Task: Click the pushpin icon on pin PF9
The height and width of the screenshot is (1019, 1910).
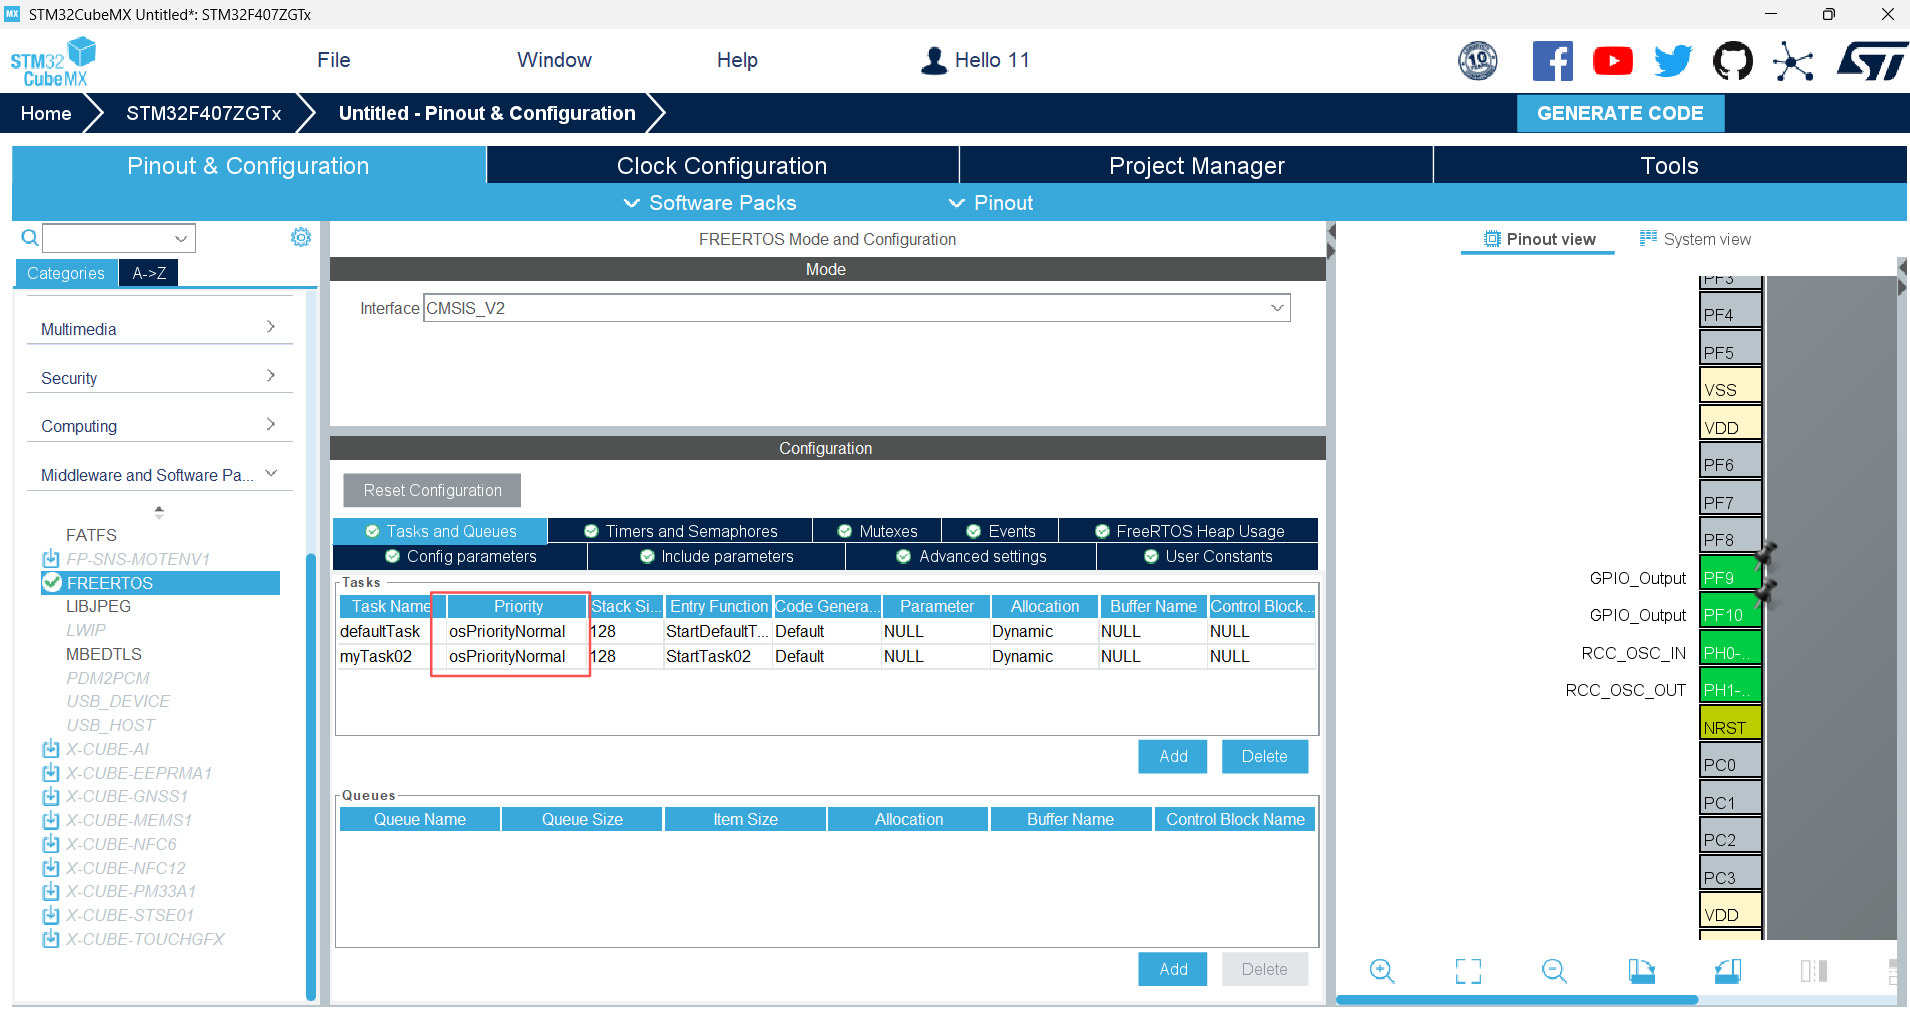Action: (1765, 553)
